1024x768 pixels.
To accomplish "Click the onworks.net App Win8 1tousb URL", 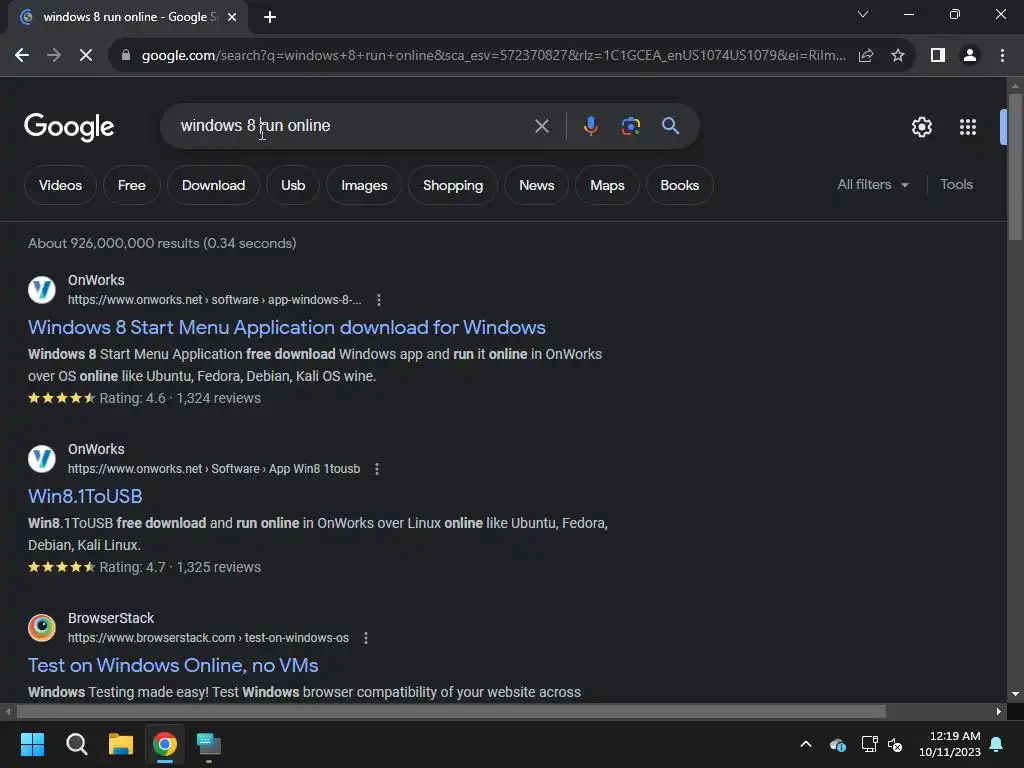I will (x=214, y=469).
